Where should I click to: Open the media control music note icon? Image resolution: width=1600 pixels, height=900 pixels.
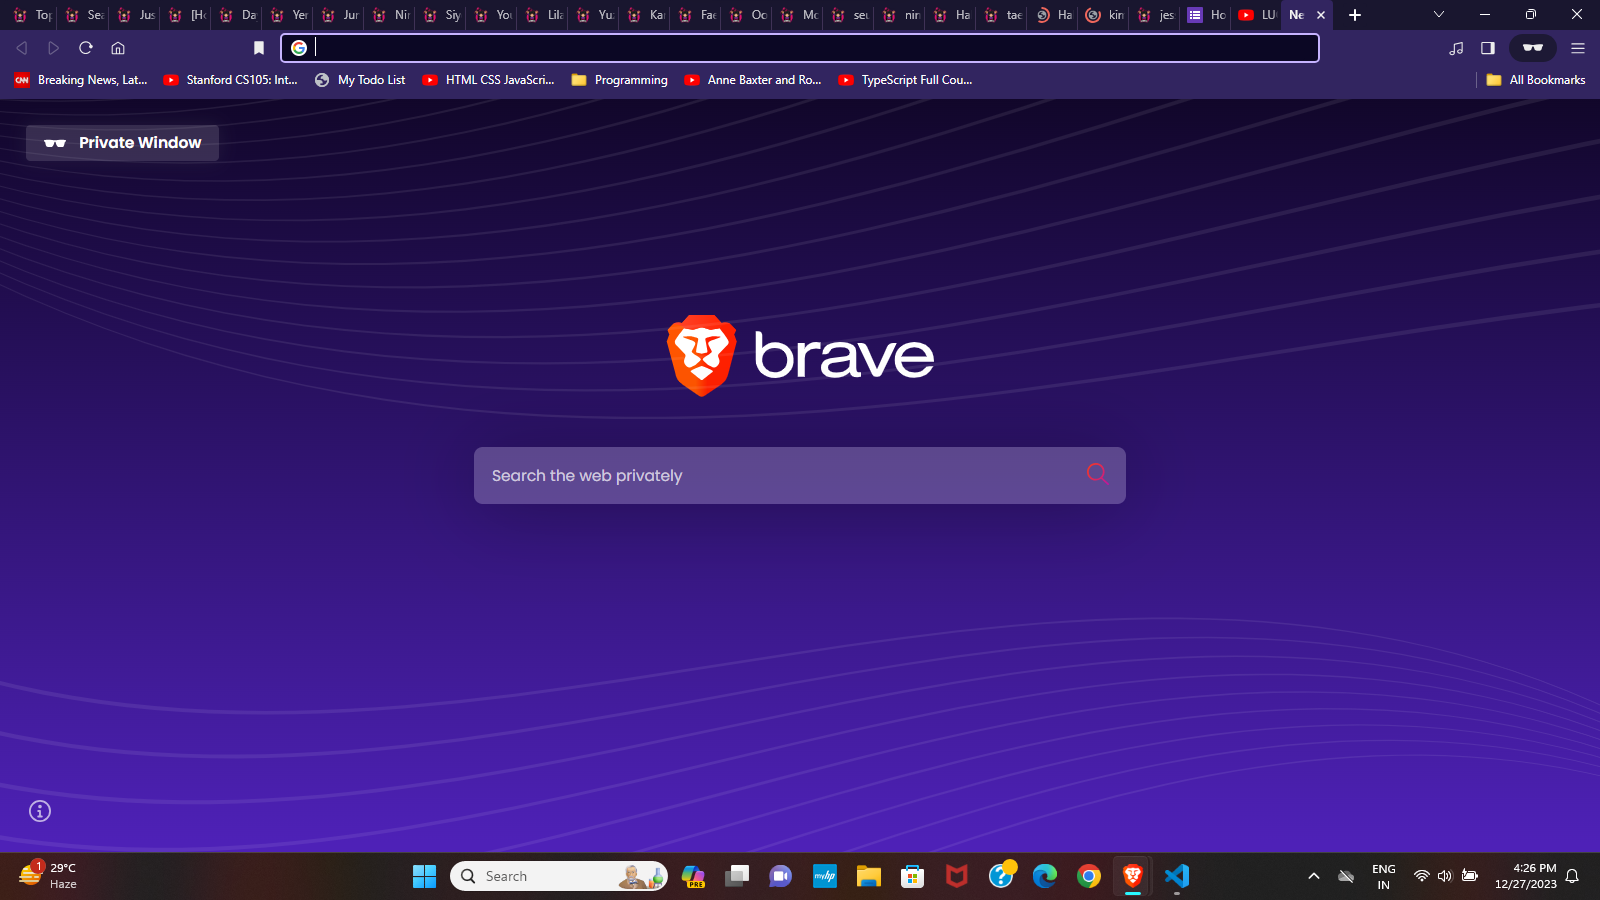click(1456, 48)
